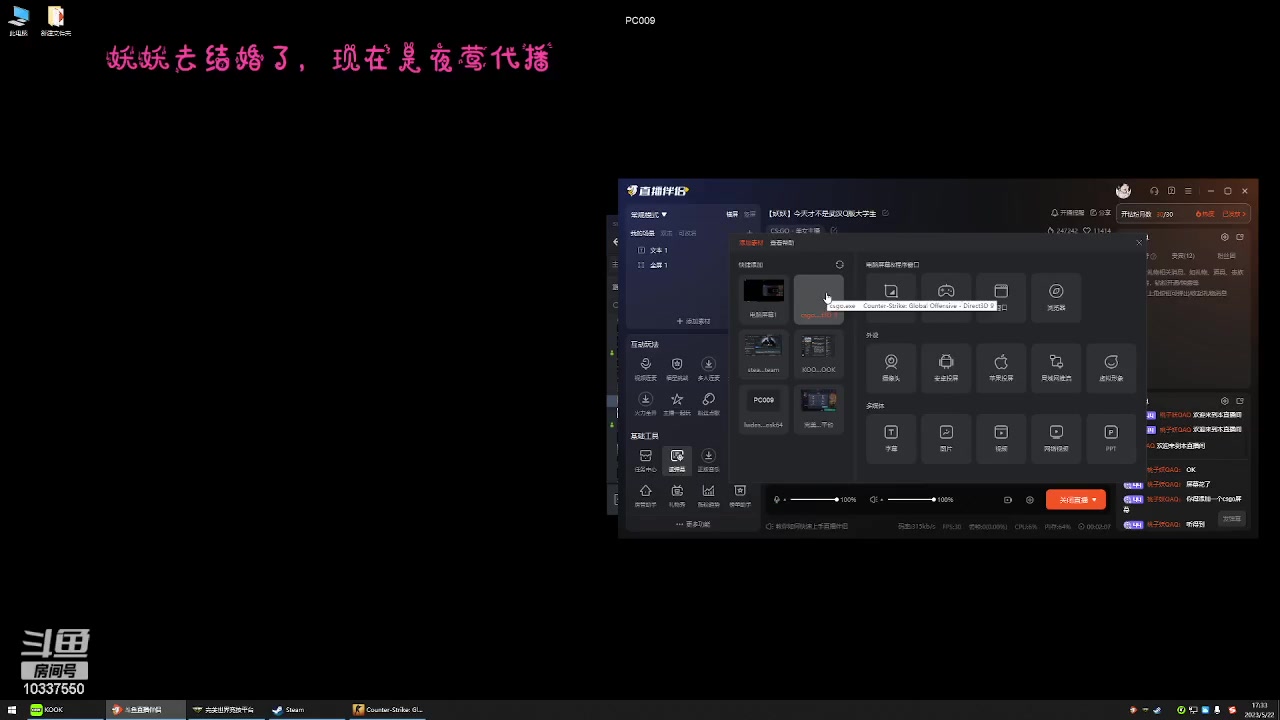Add LAN push stream (局域网推流) source
This screenshot has width=1280, height=720.
click(1056, 367)
